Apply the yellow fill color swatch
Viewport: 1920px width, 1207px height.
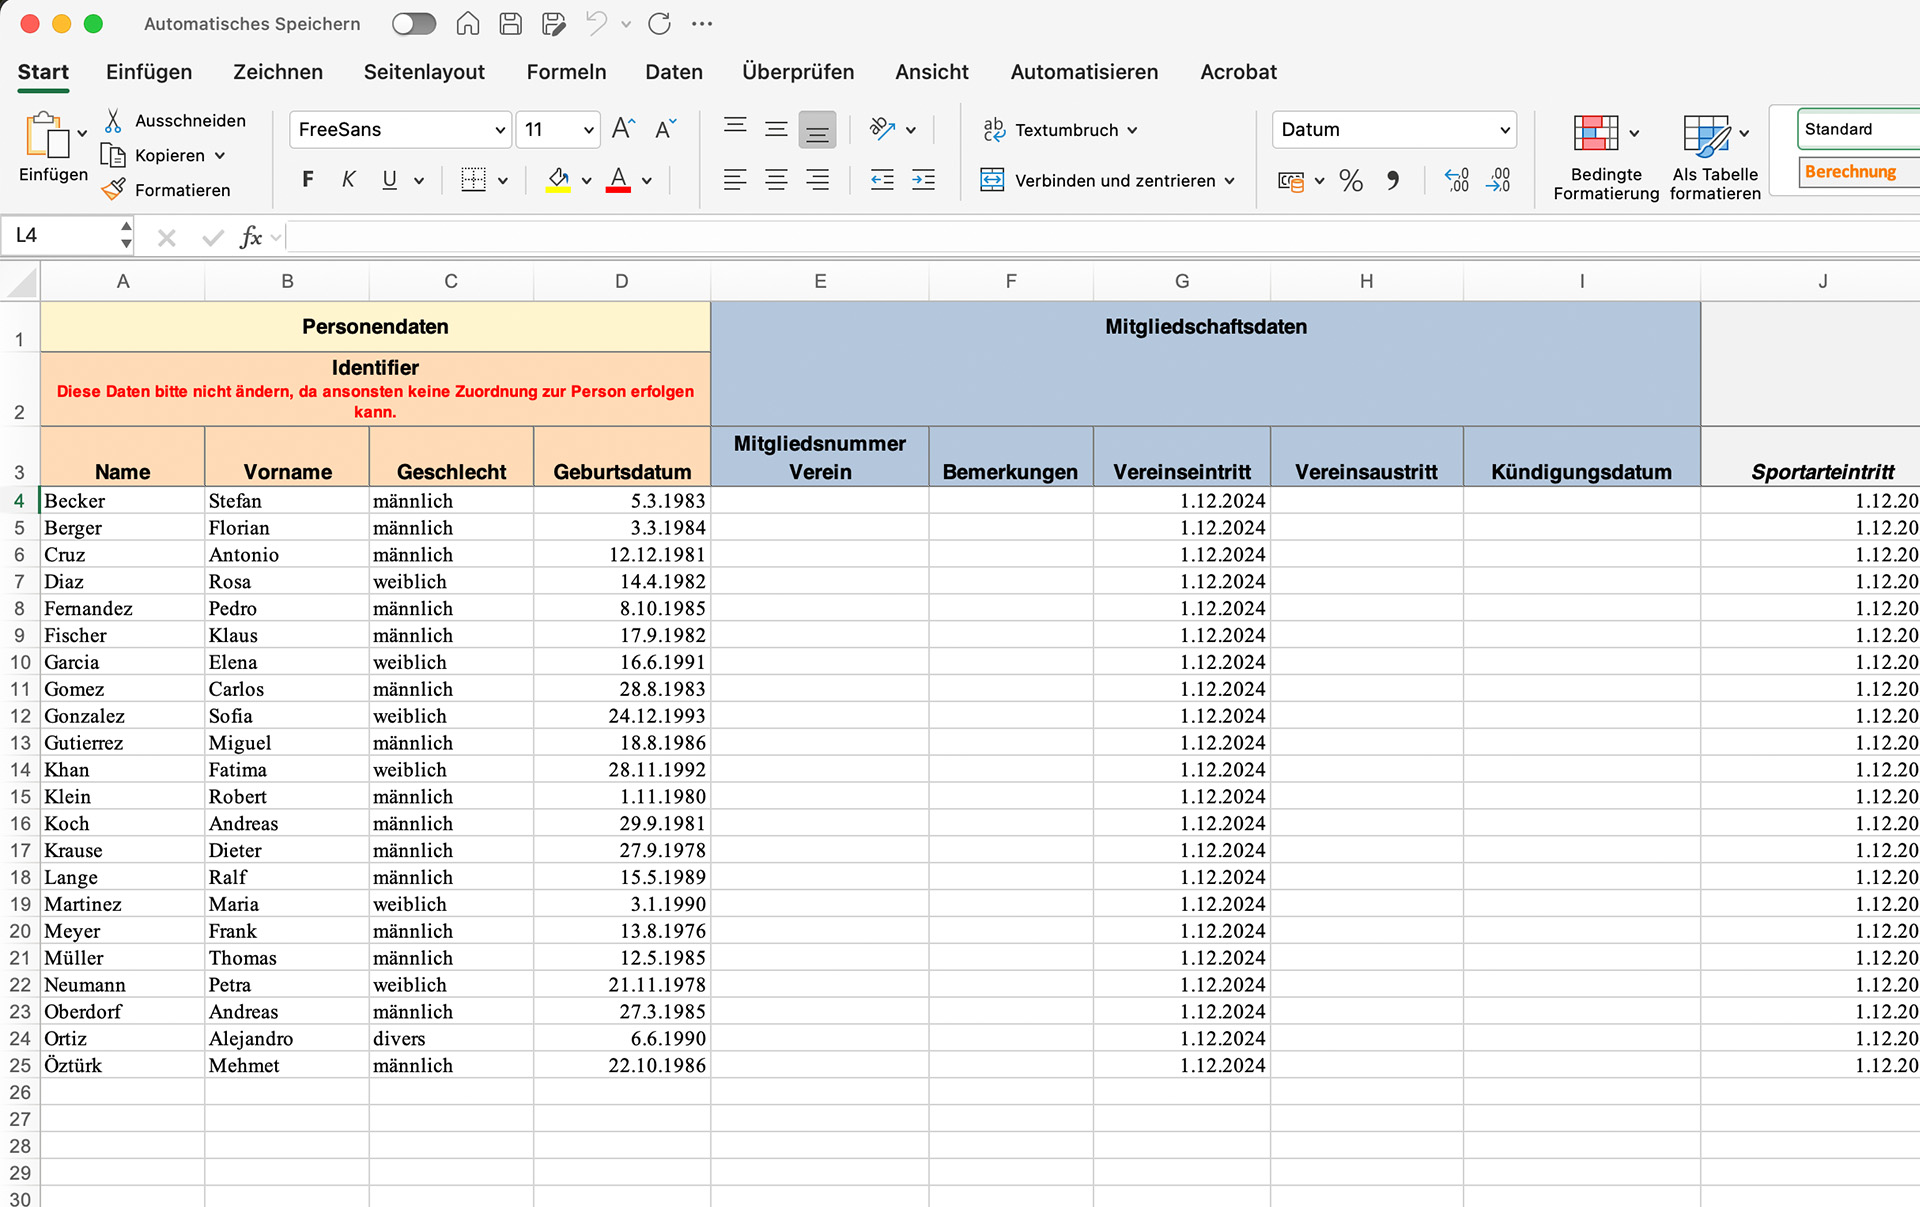(x=558, y=181)
